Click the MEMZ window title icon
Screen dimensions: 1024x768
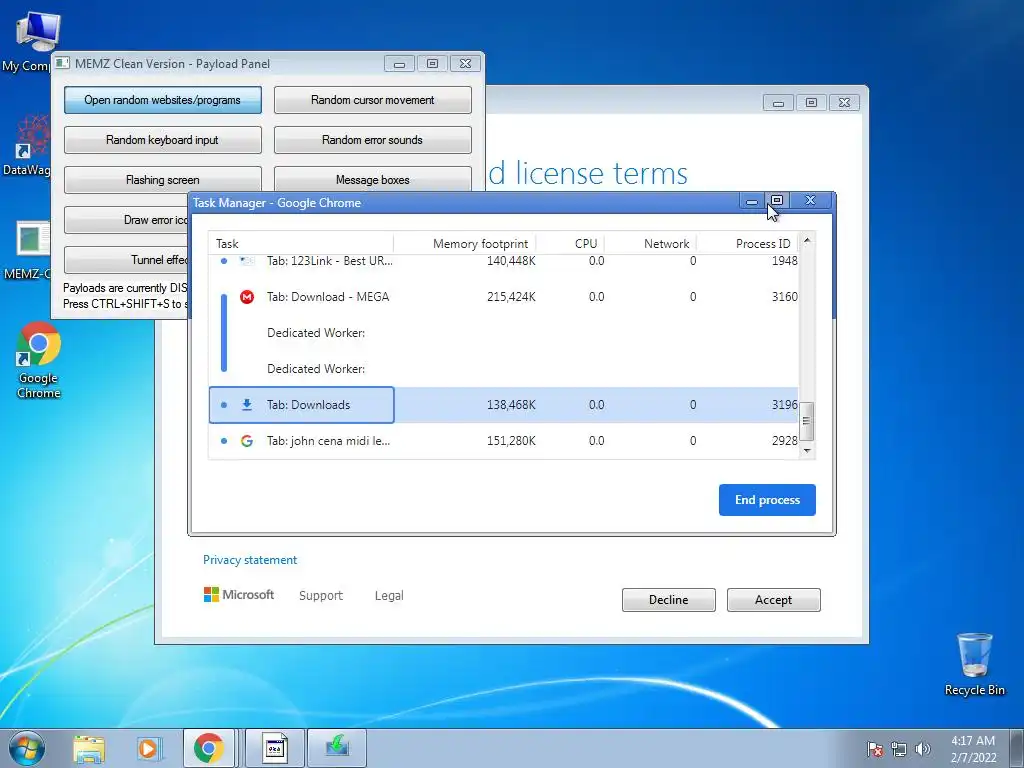(62, 63)
